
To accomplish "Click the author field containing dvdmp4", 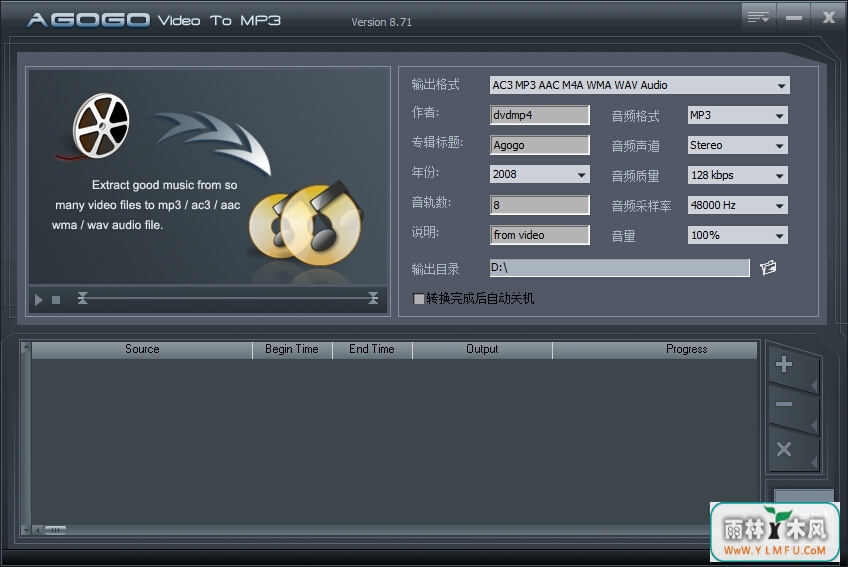I will [540, 115].
